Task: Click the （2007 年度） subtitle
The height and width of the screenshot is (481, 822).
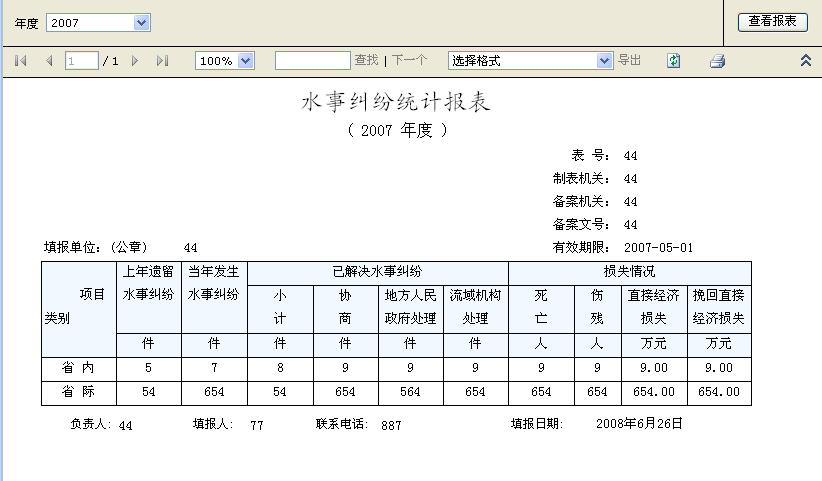Action: point(397,130)
